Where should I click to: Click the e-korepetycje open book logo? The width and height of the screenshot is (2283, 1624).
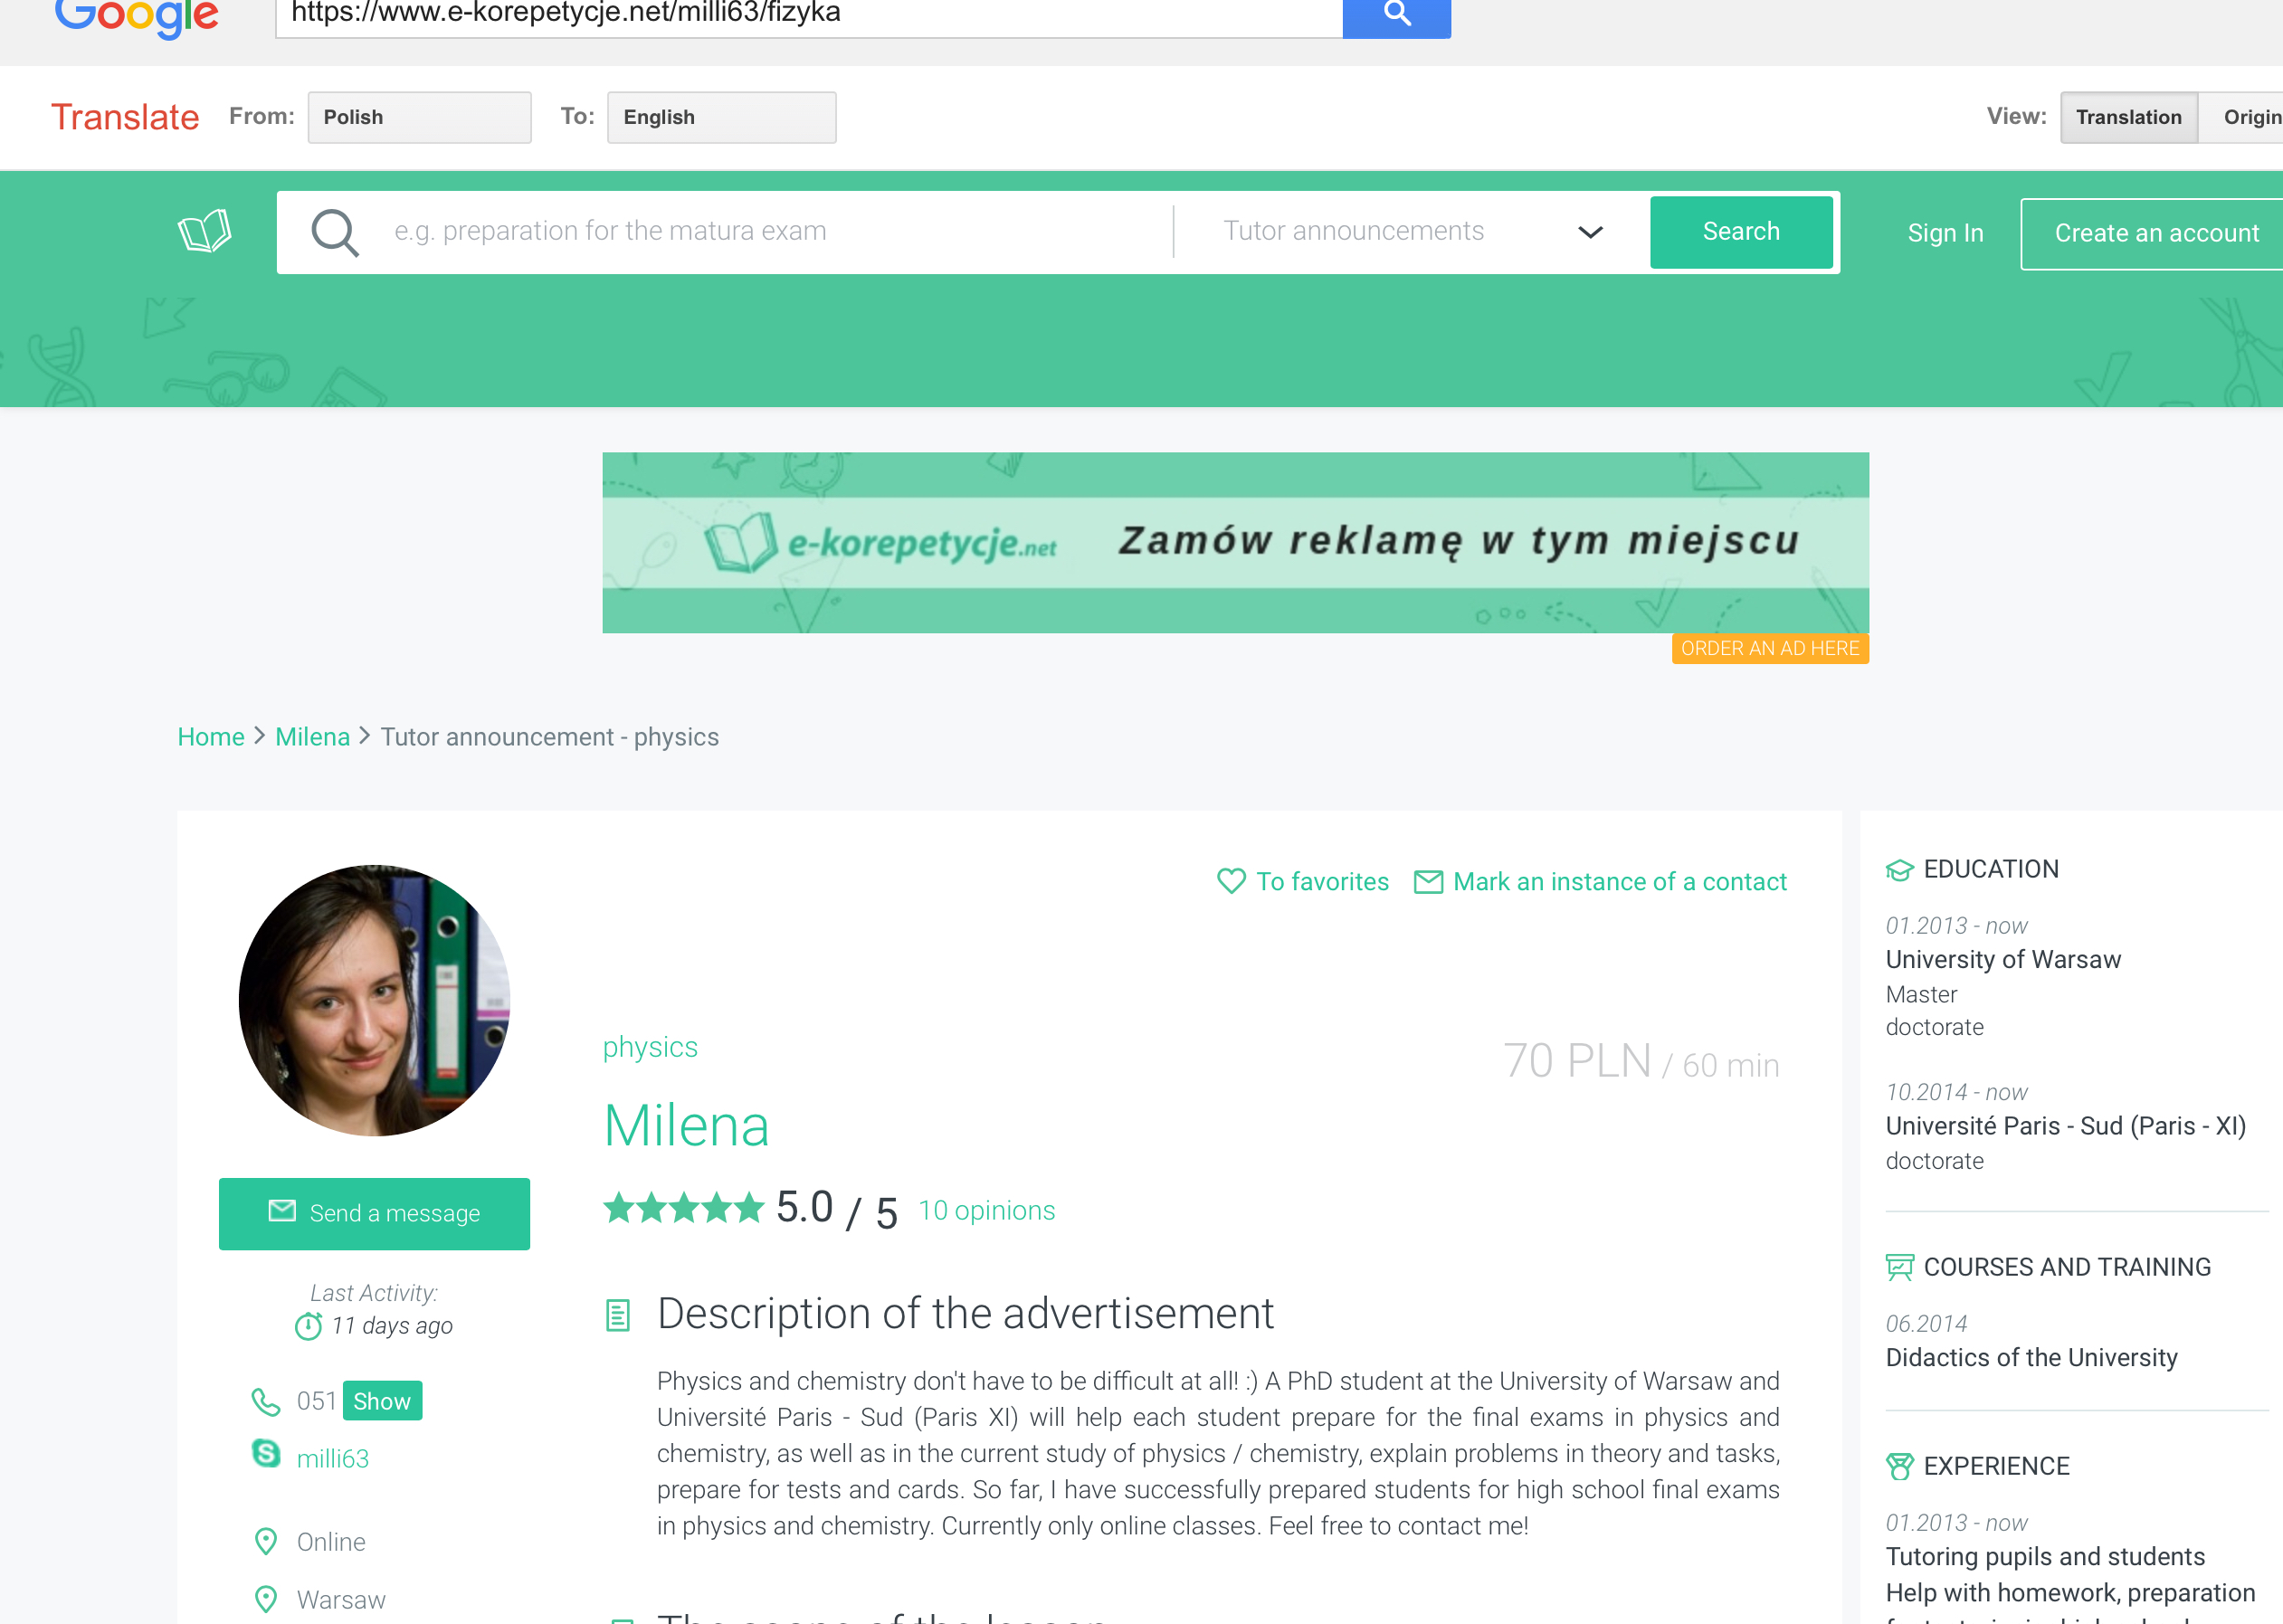point(205,231)
